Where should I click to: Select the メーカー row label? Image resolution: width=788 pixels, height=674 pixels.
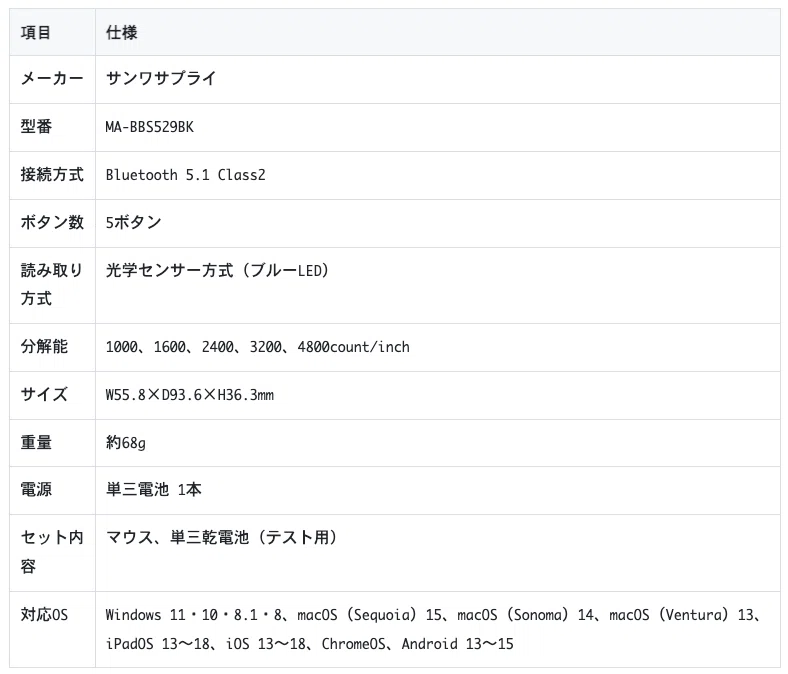pos(52,78)
